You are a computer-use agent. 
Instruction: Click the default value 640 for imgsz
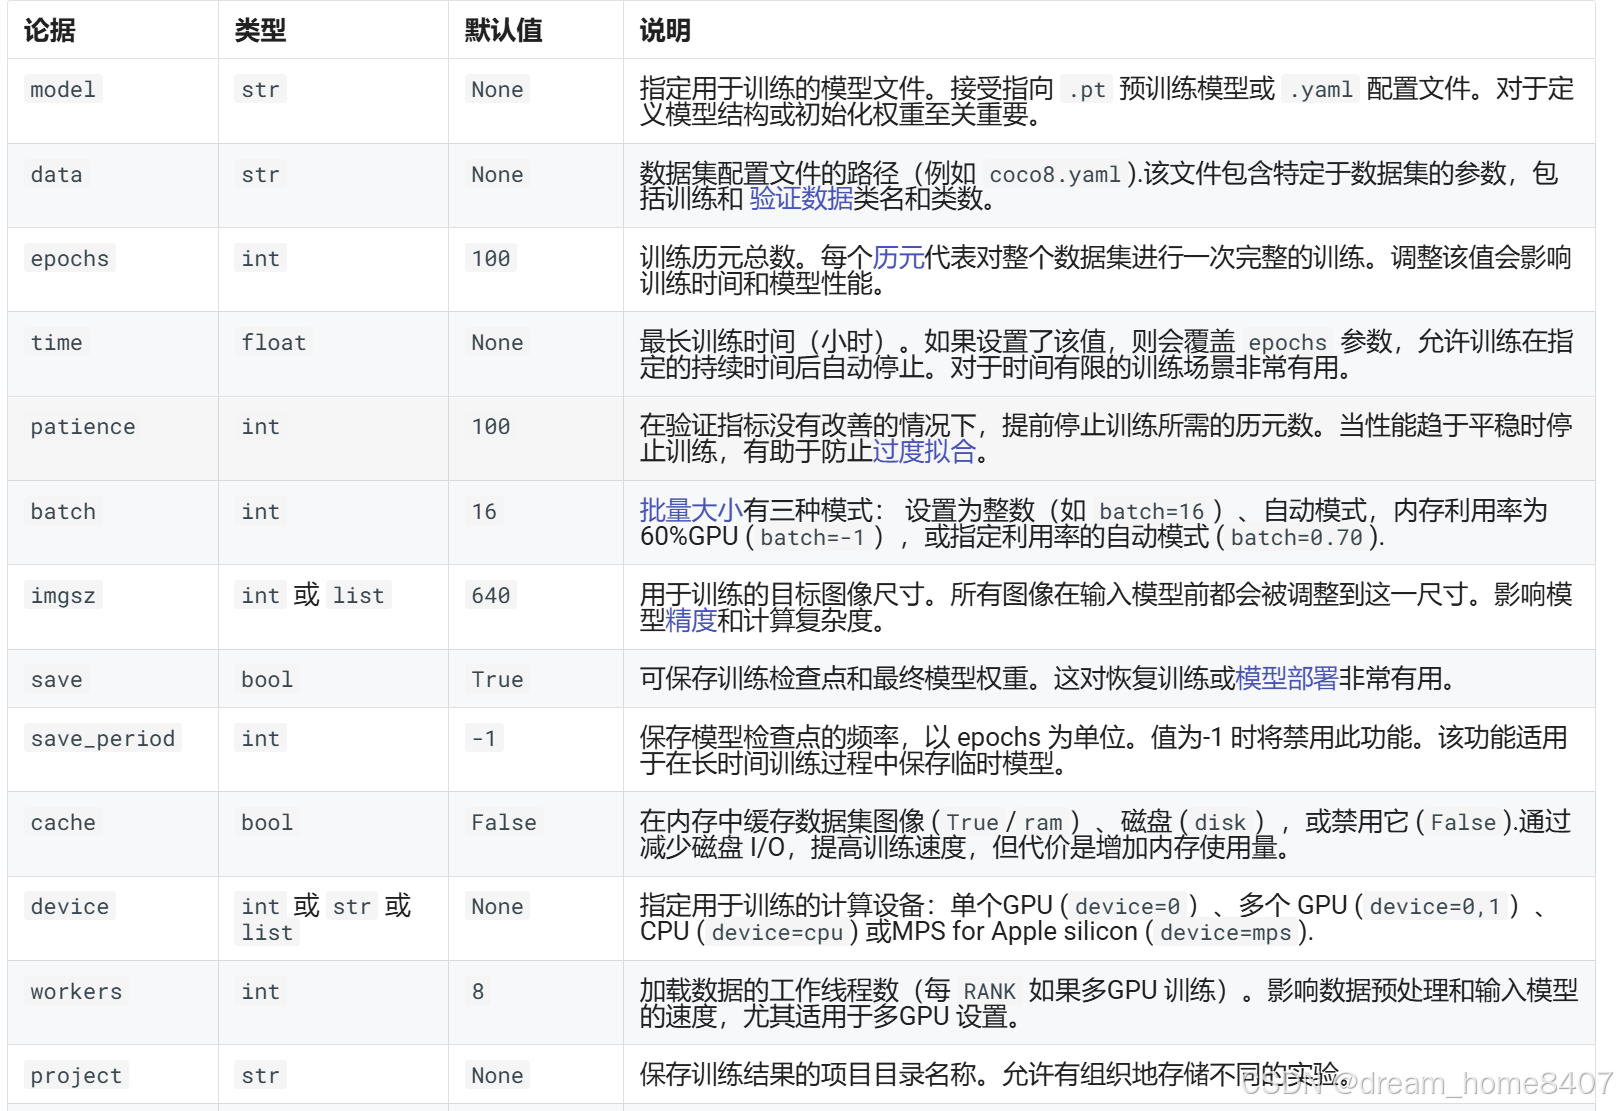click(x=491, y=596)
